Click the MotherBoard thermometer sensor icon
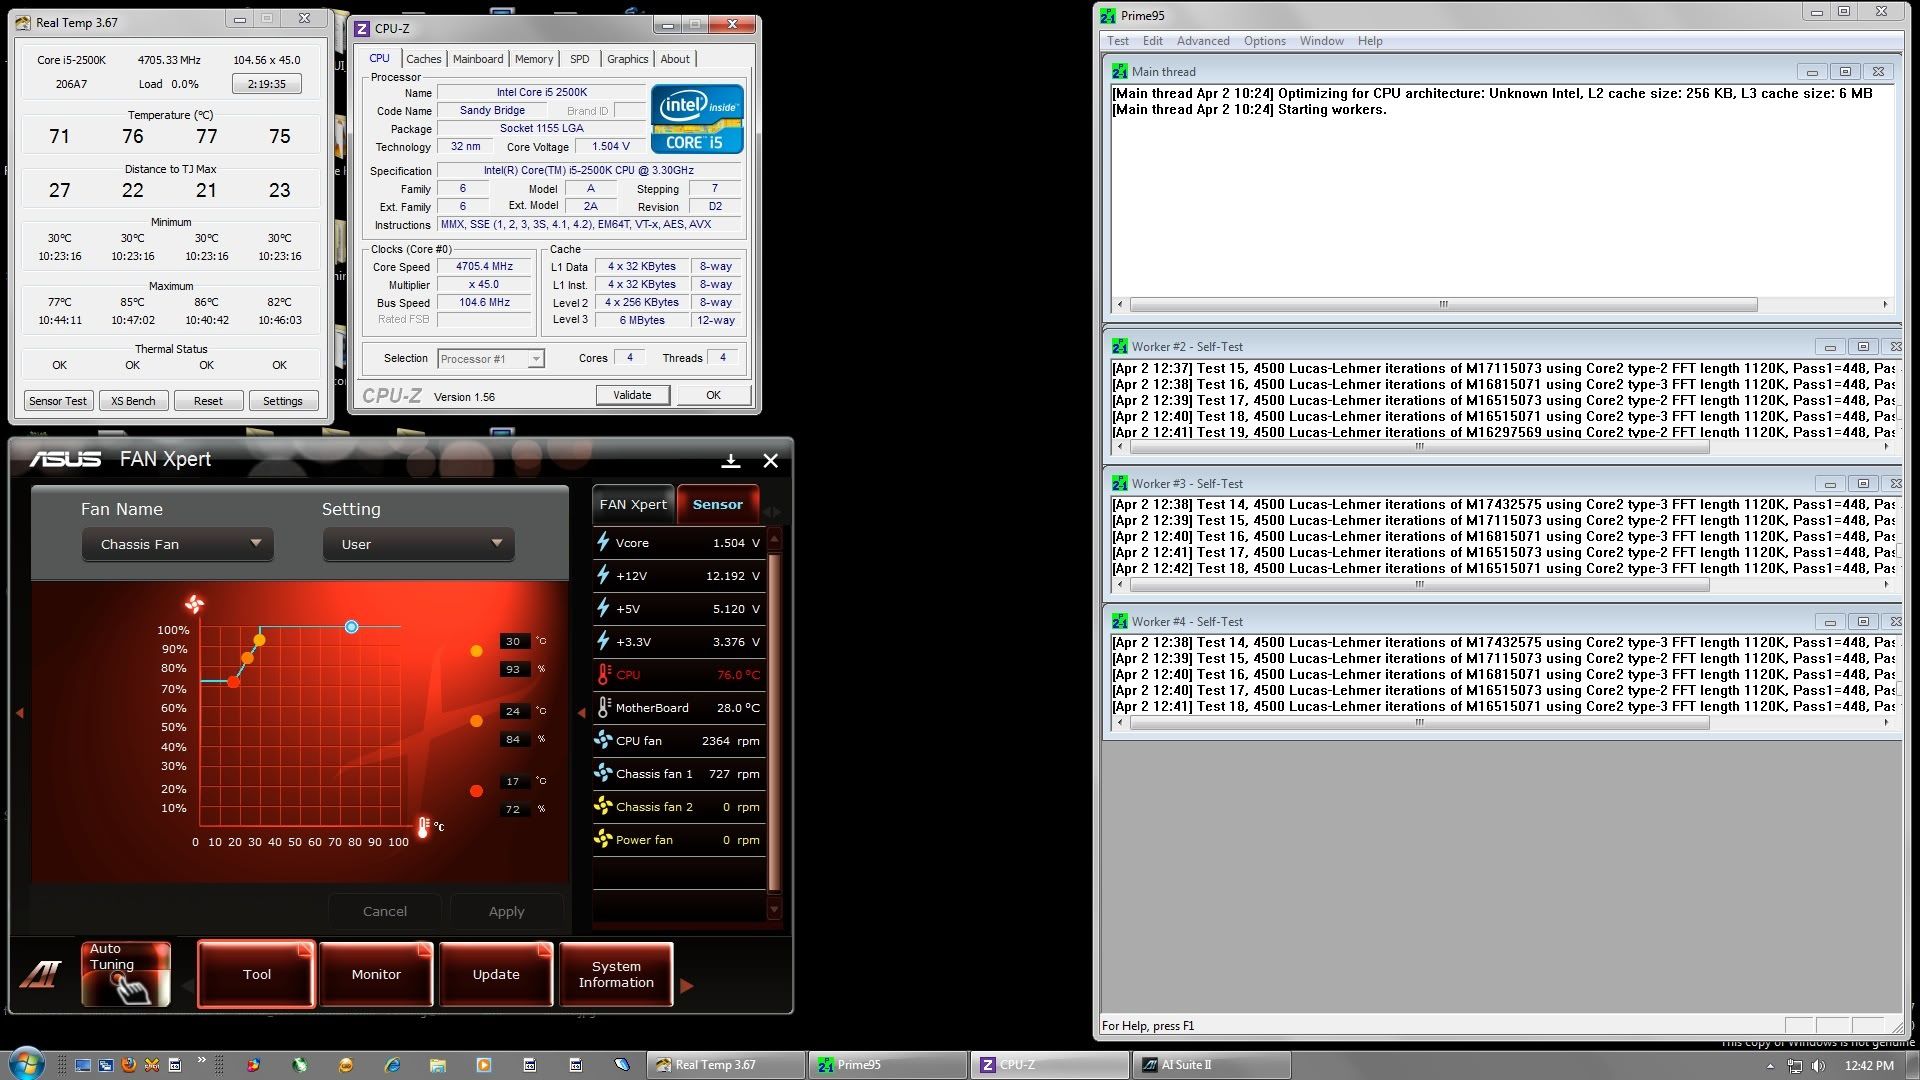 603,707
